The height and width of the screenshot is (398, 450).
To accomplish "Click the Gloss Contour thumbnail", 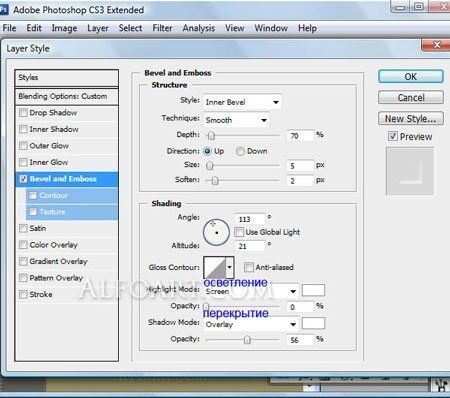I will point(214,267).
